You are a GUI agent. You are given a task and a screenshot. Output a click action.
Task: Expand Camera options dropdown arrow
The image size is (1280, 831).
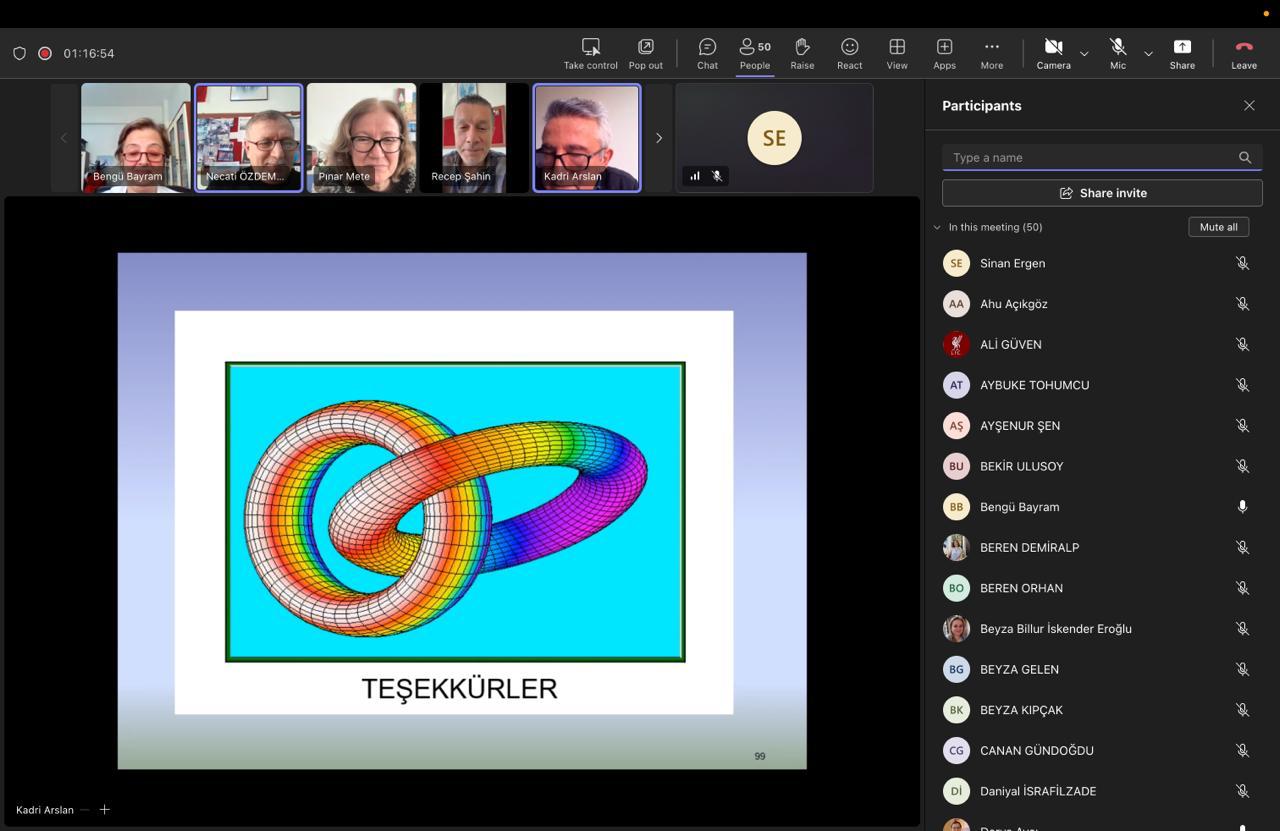click(1084, 53)
